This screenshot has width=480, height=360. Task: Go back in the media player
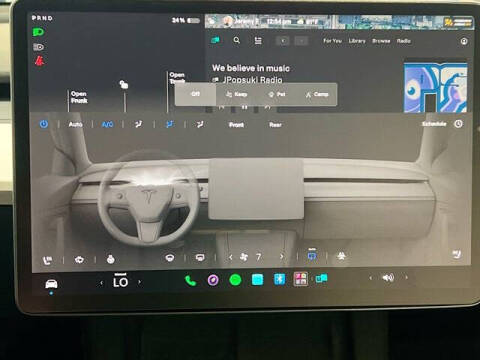(x=283, y=41)
